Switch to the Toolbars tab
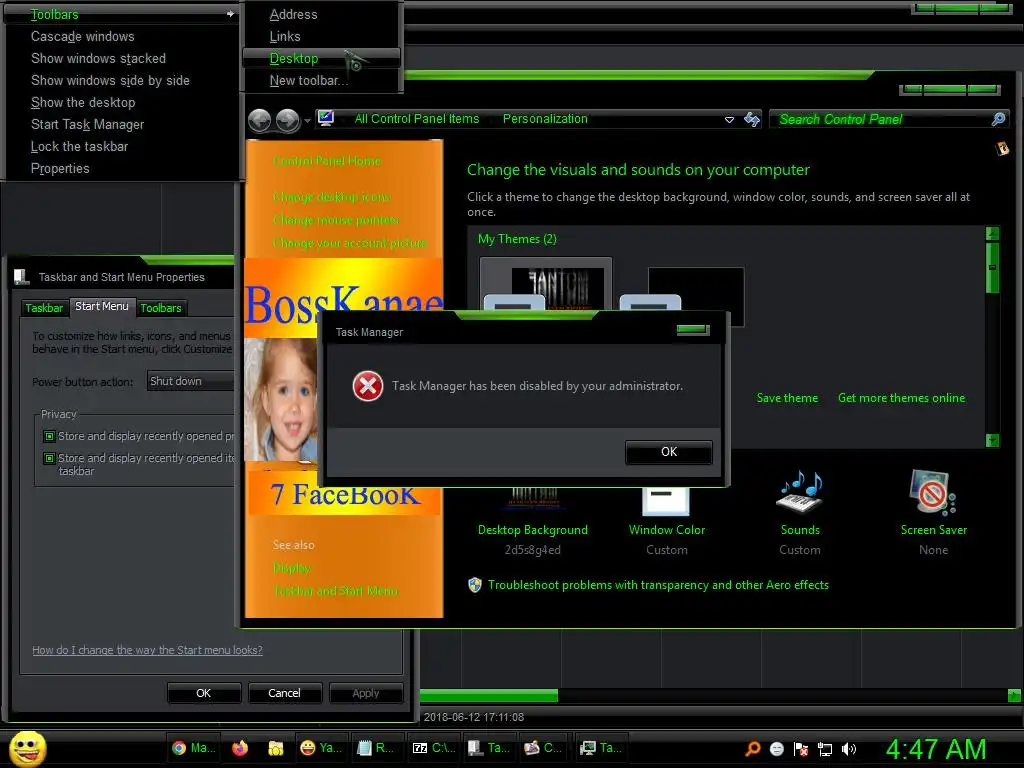This screenshot has width=1024, height=768. click(x=161, y=308)
